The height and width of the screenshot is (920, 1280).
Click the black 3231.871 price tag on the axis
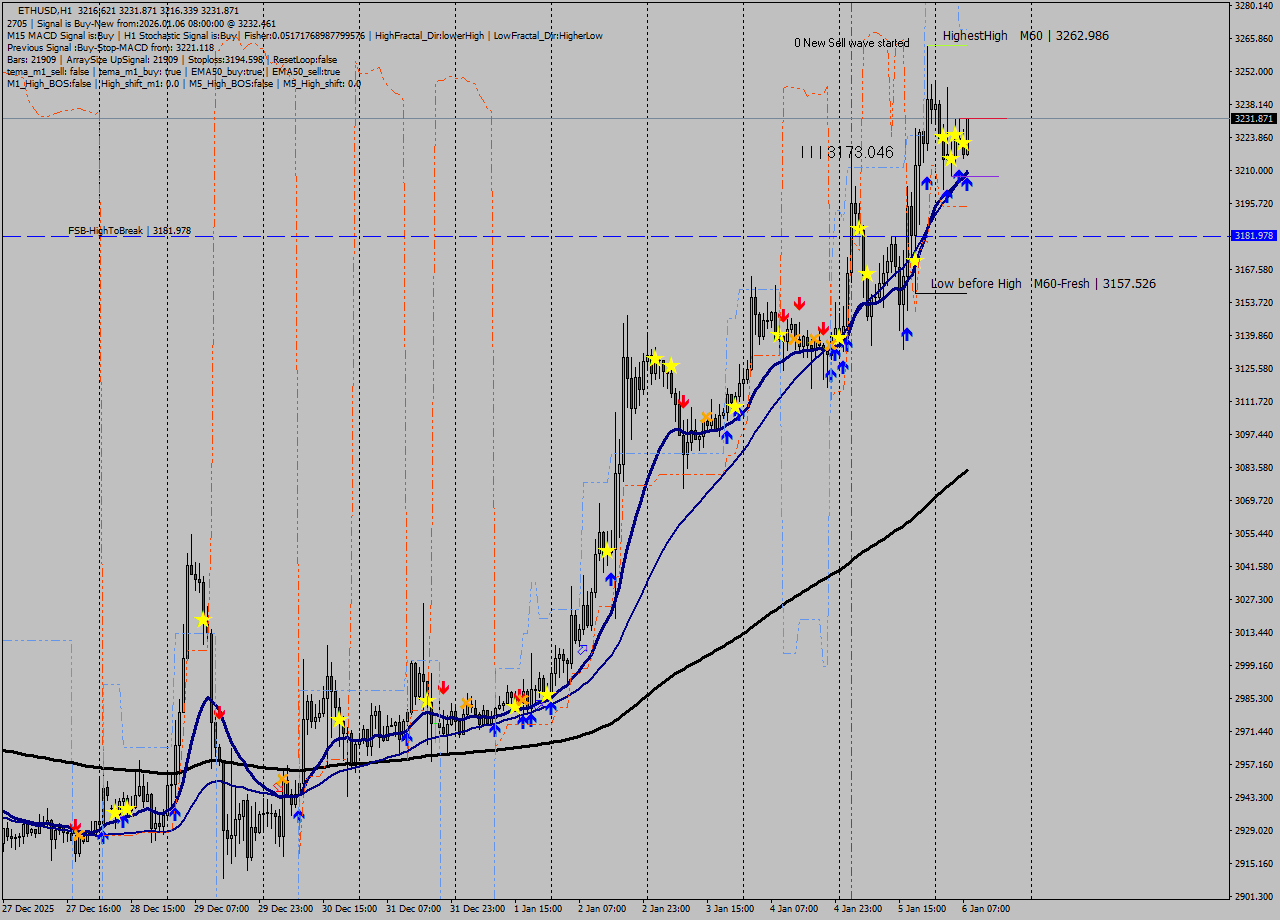point(1253,118)
